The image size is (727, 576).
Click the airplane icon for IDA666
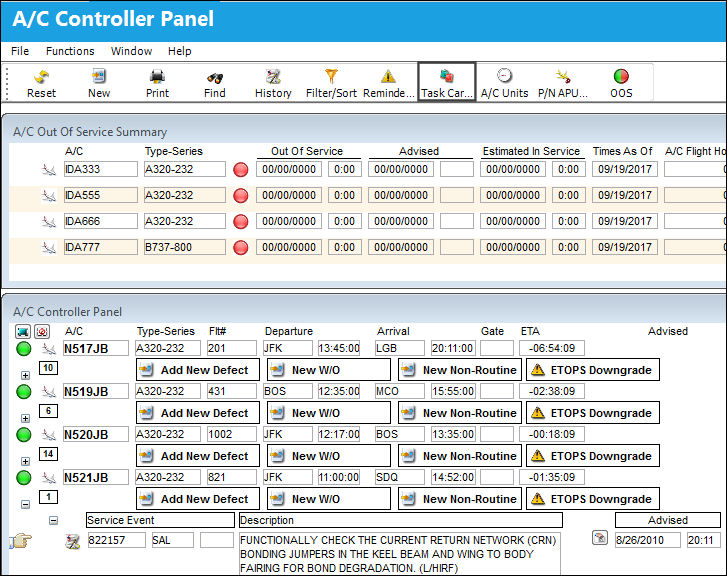coord(49,221)
